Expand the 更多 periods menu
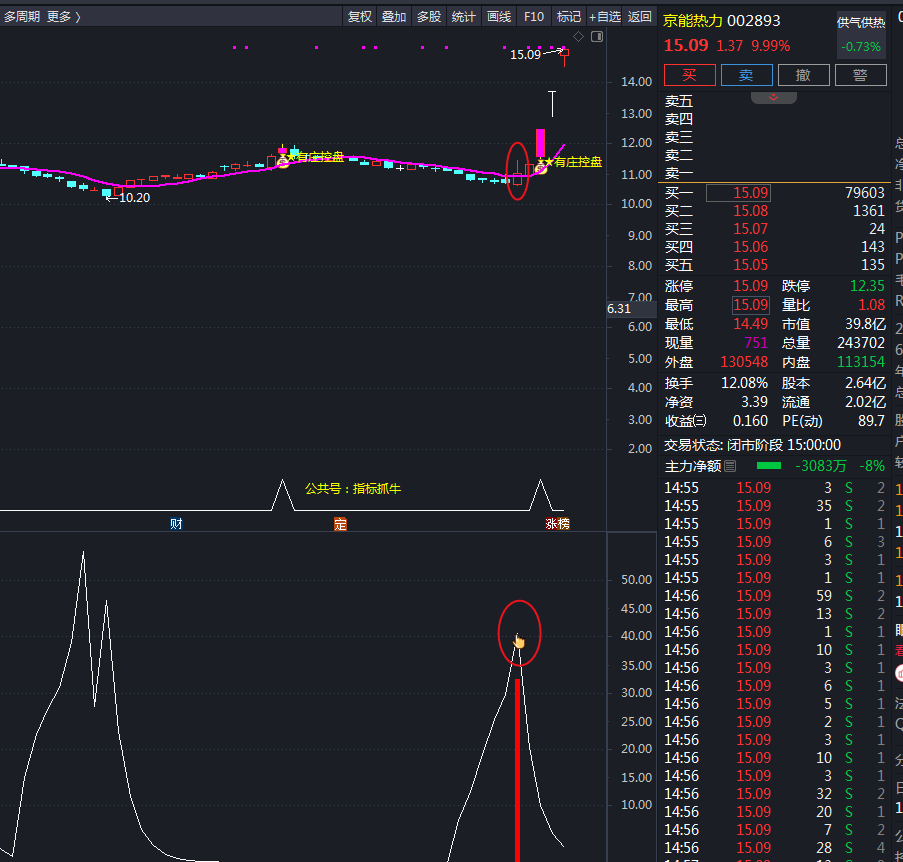The height and width of the screenshot is (862, 903). point(63,17)
